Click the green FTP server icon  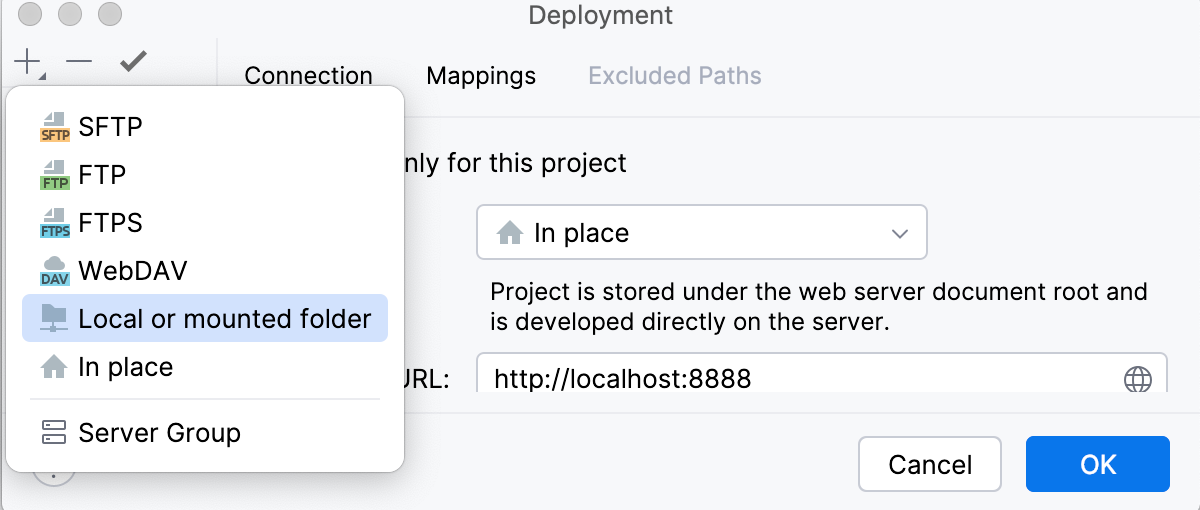[x=55, y=176]
